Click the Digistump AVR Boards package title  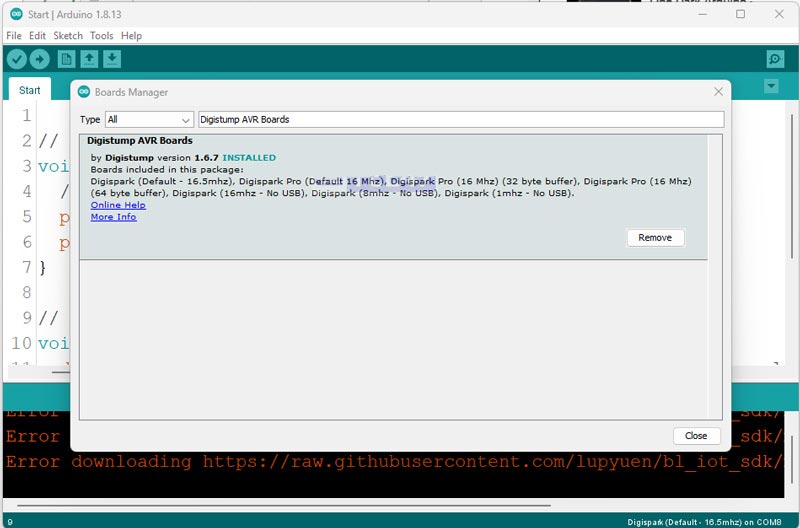pyautogui.click(x=140, y=141)
